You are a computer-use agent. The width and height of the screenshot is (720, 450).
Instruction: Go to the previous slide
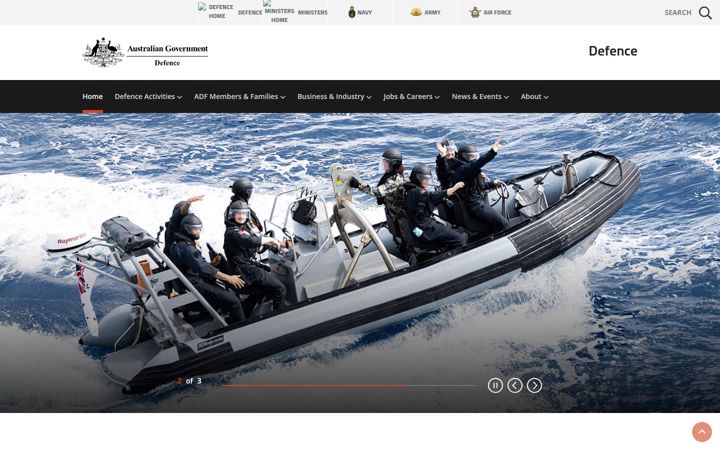515,385
